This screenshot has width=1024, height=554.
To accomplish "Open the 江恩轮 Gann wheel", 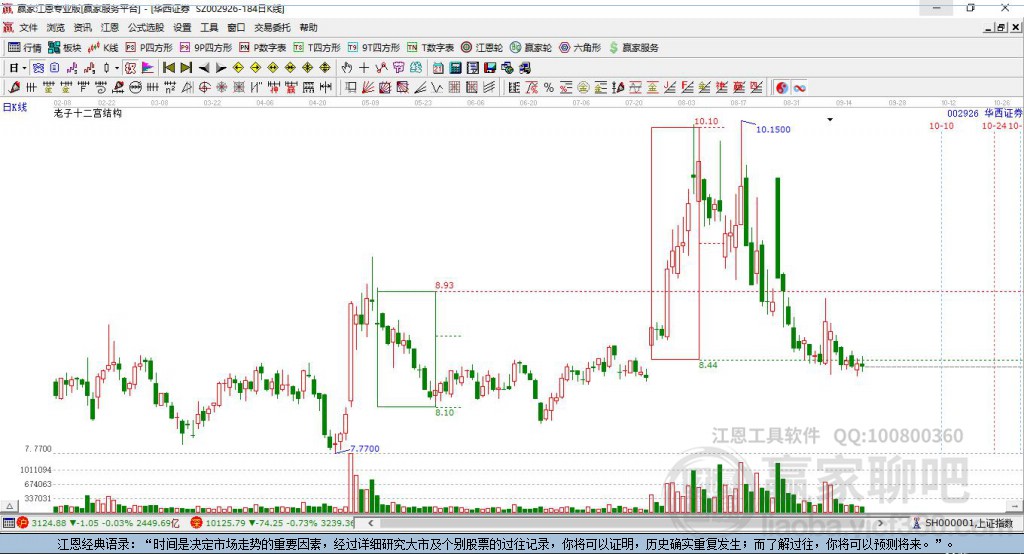I will click(x=482, y=48).
